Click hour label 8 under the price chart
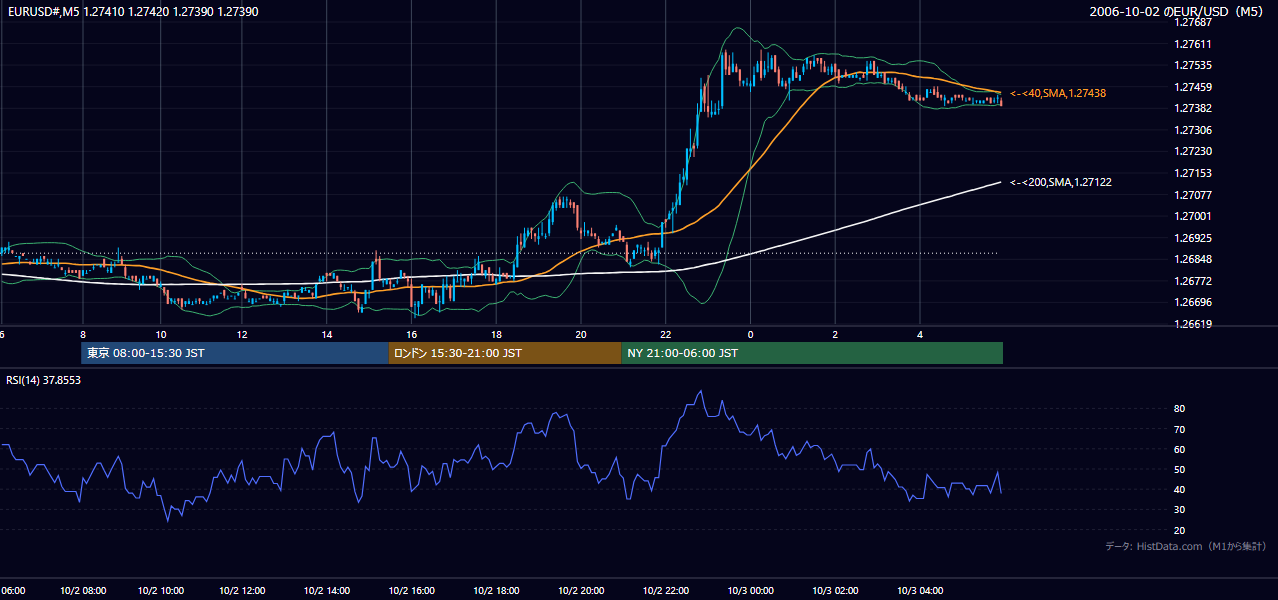This screenshot has width=1278, height=600. 83,334
